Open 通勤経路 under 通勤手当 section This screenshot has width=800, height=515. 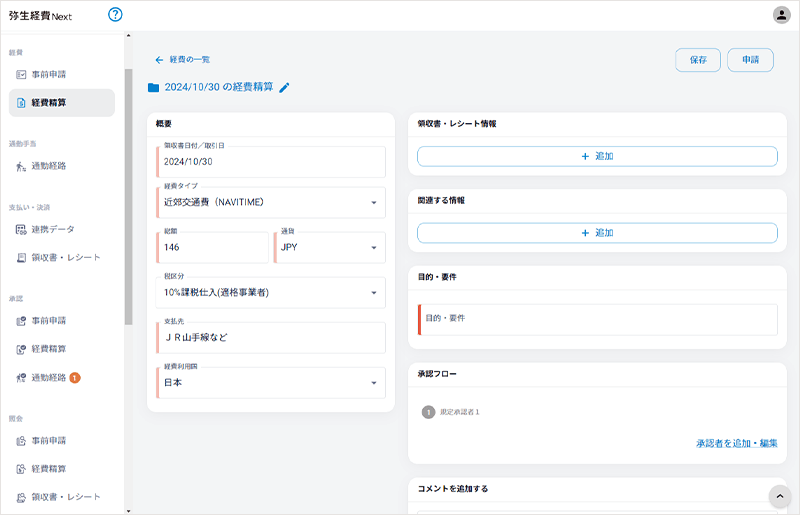[x=48, y=166]
